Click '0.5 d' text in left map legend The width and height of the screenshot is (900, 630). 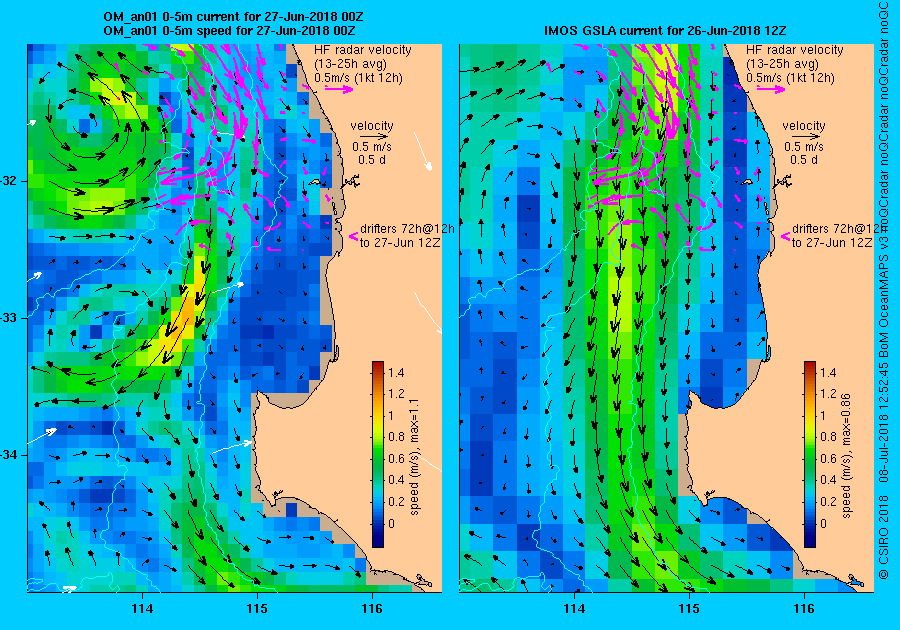pyautogui.click(x=372, y=160)
